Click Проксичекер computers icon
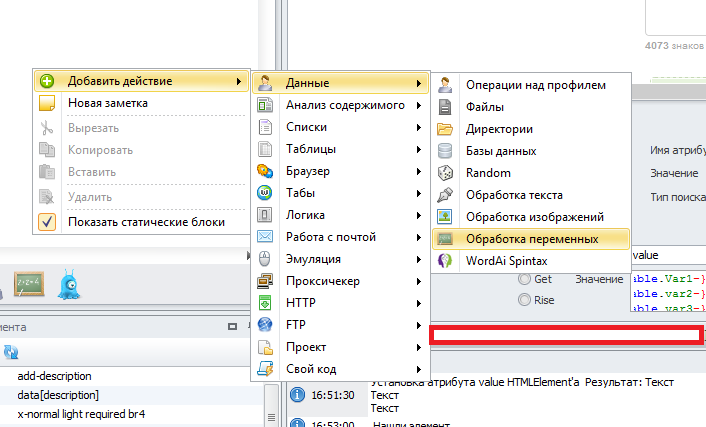Screen dimensions: 706x427 click(265, 281)
